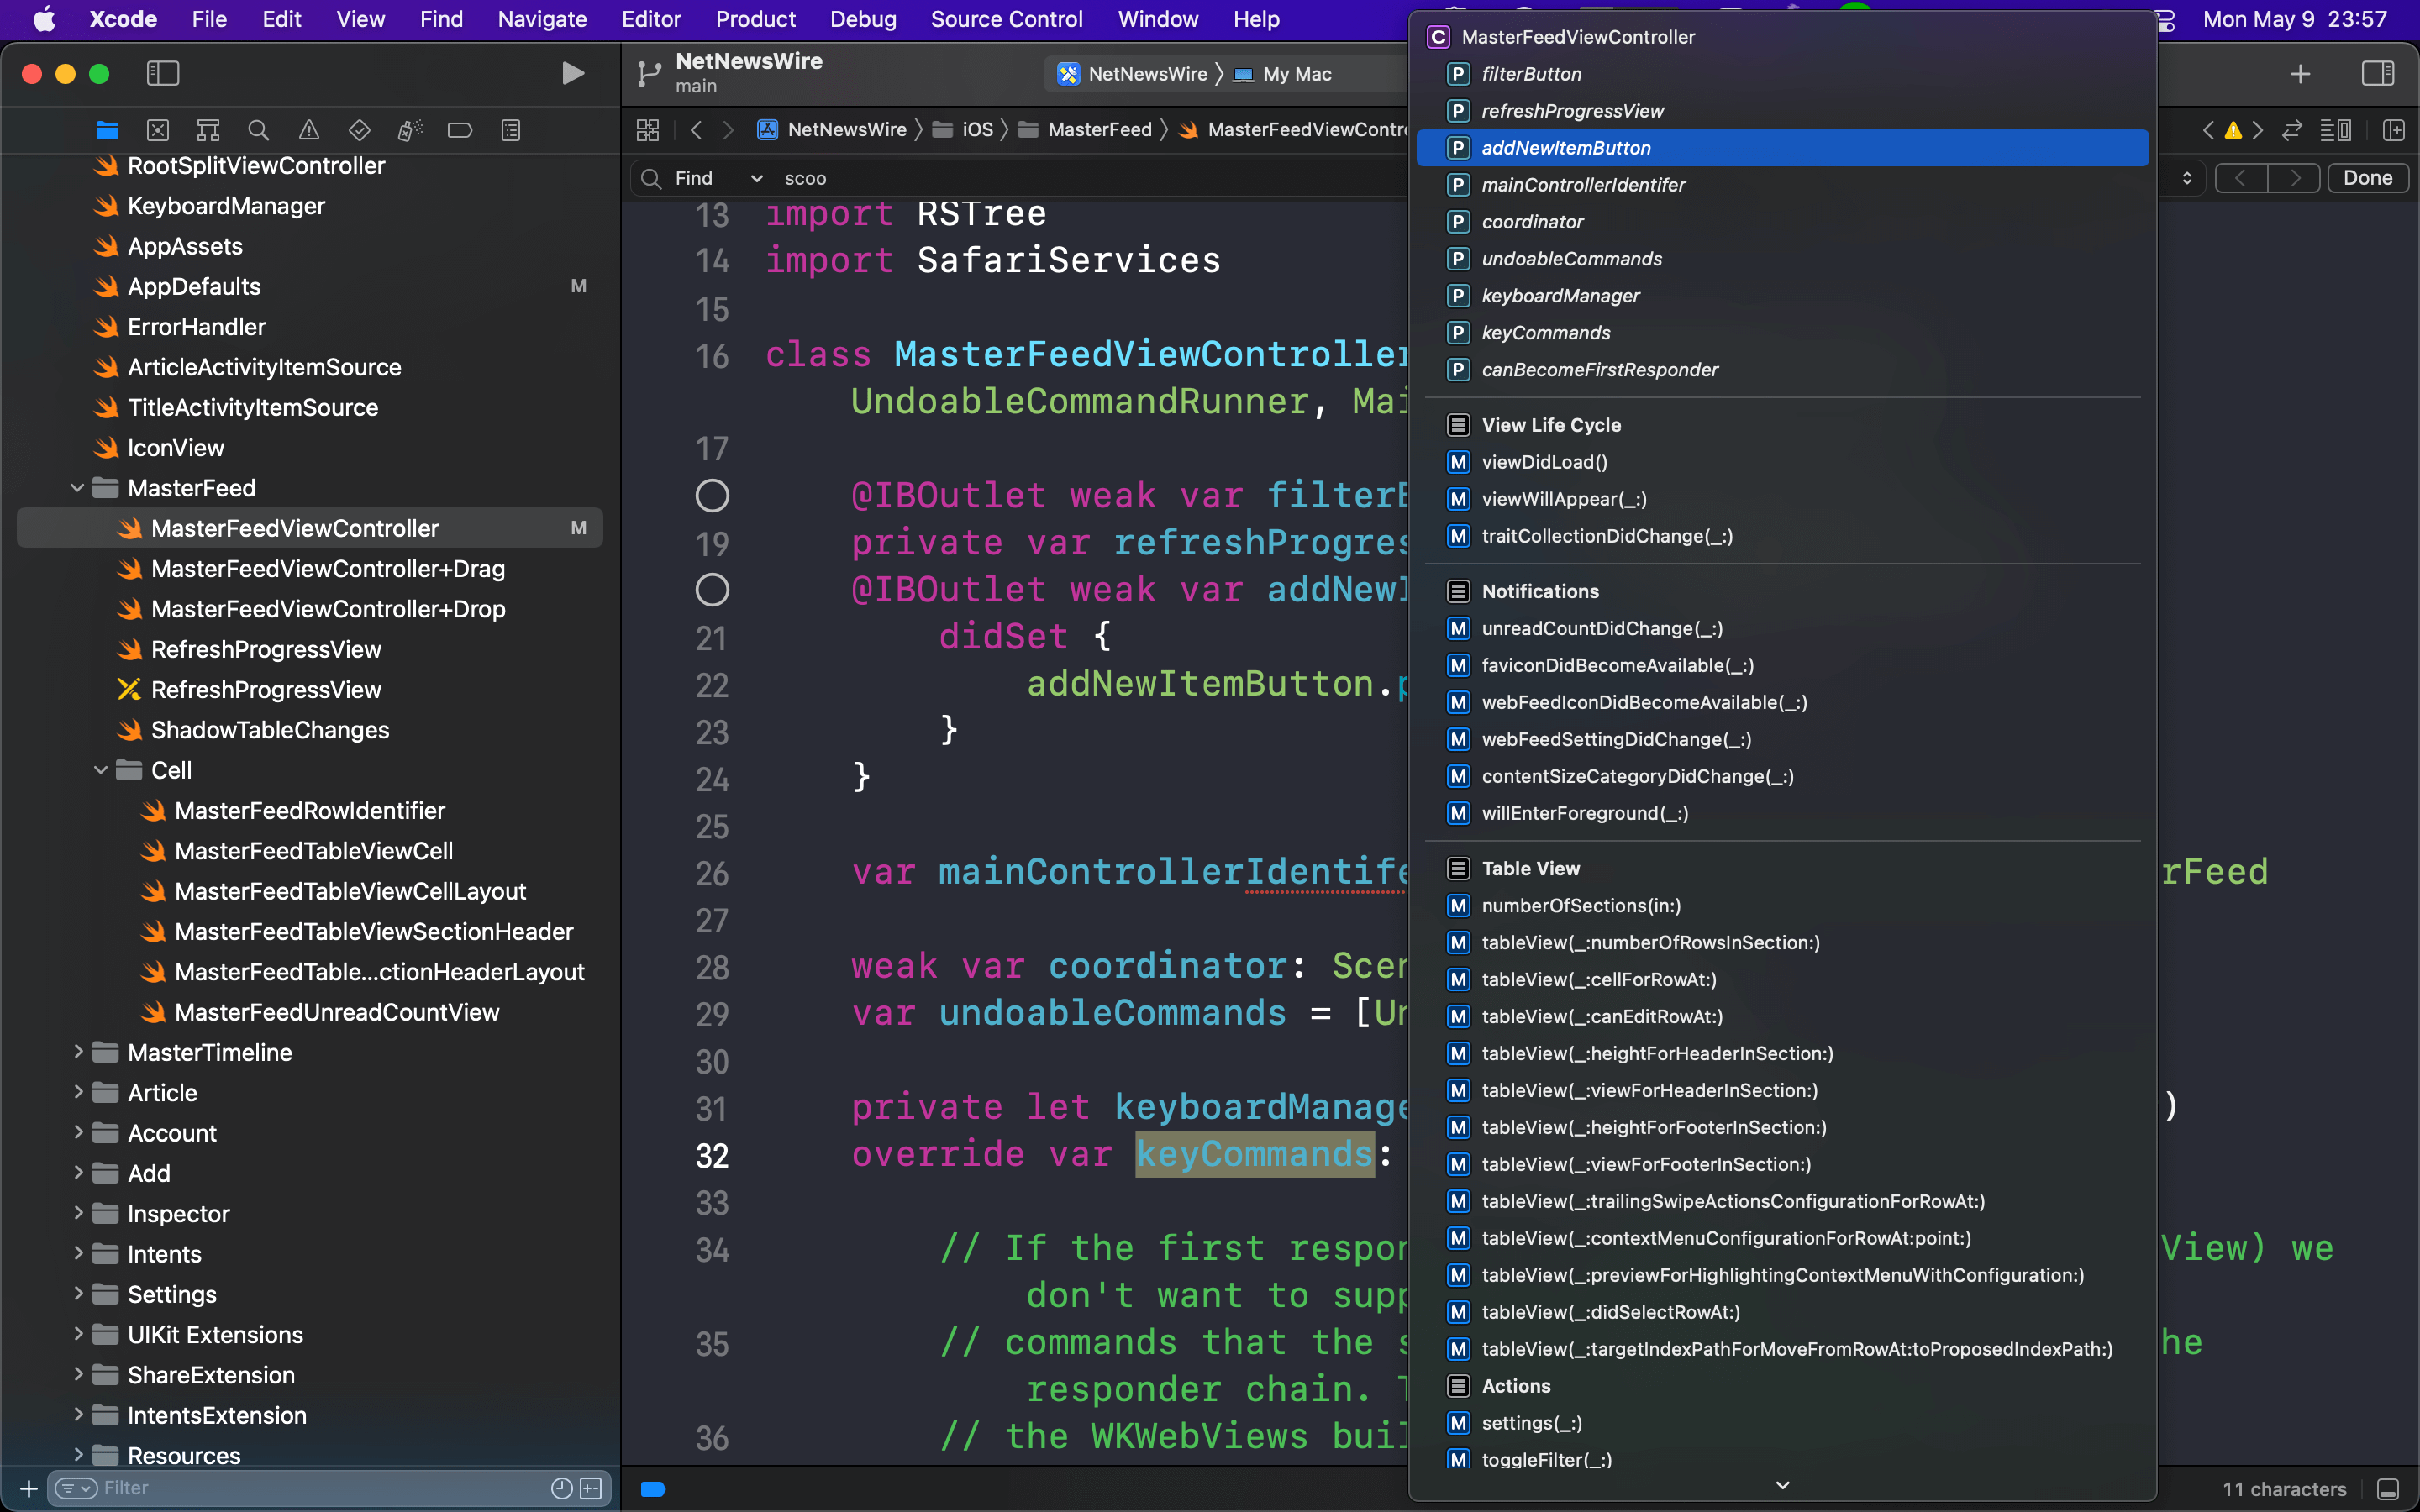Viewport: 2420px width, 1512px height.
Task: Open the Issue navigator warning icon
Action: tap(309, 130)
